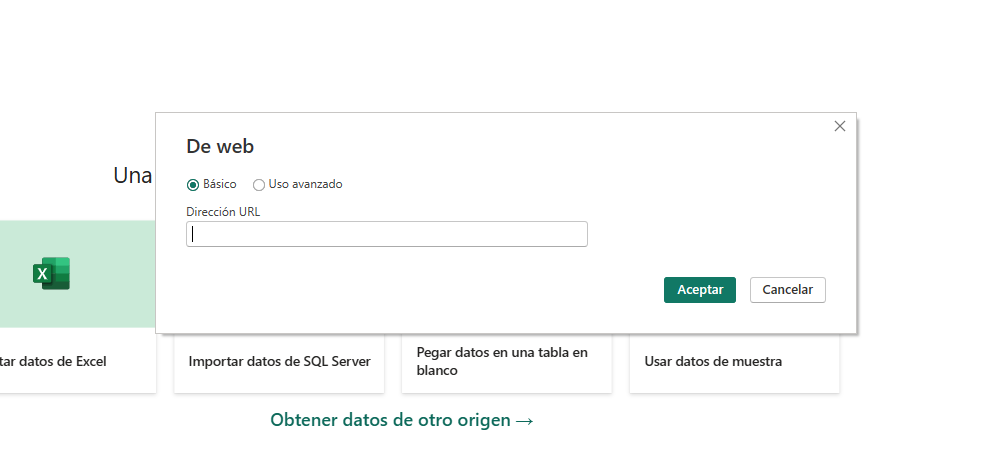The width and height of the screenshot is (995, 463).
Task: Click the Dirección URL field label
Action: point(223,212)
